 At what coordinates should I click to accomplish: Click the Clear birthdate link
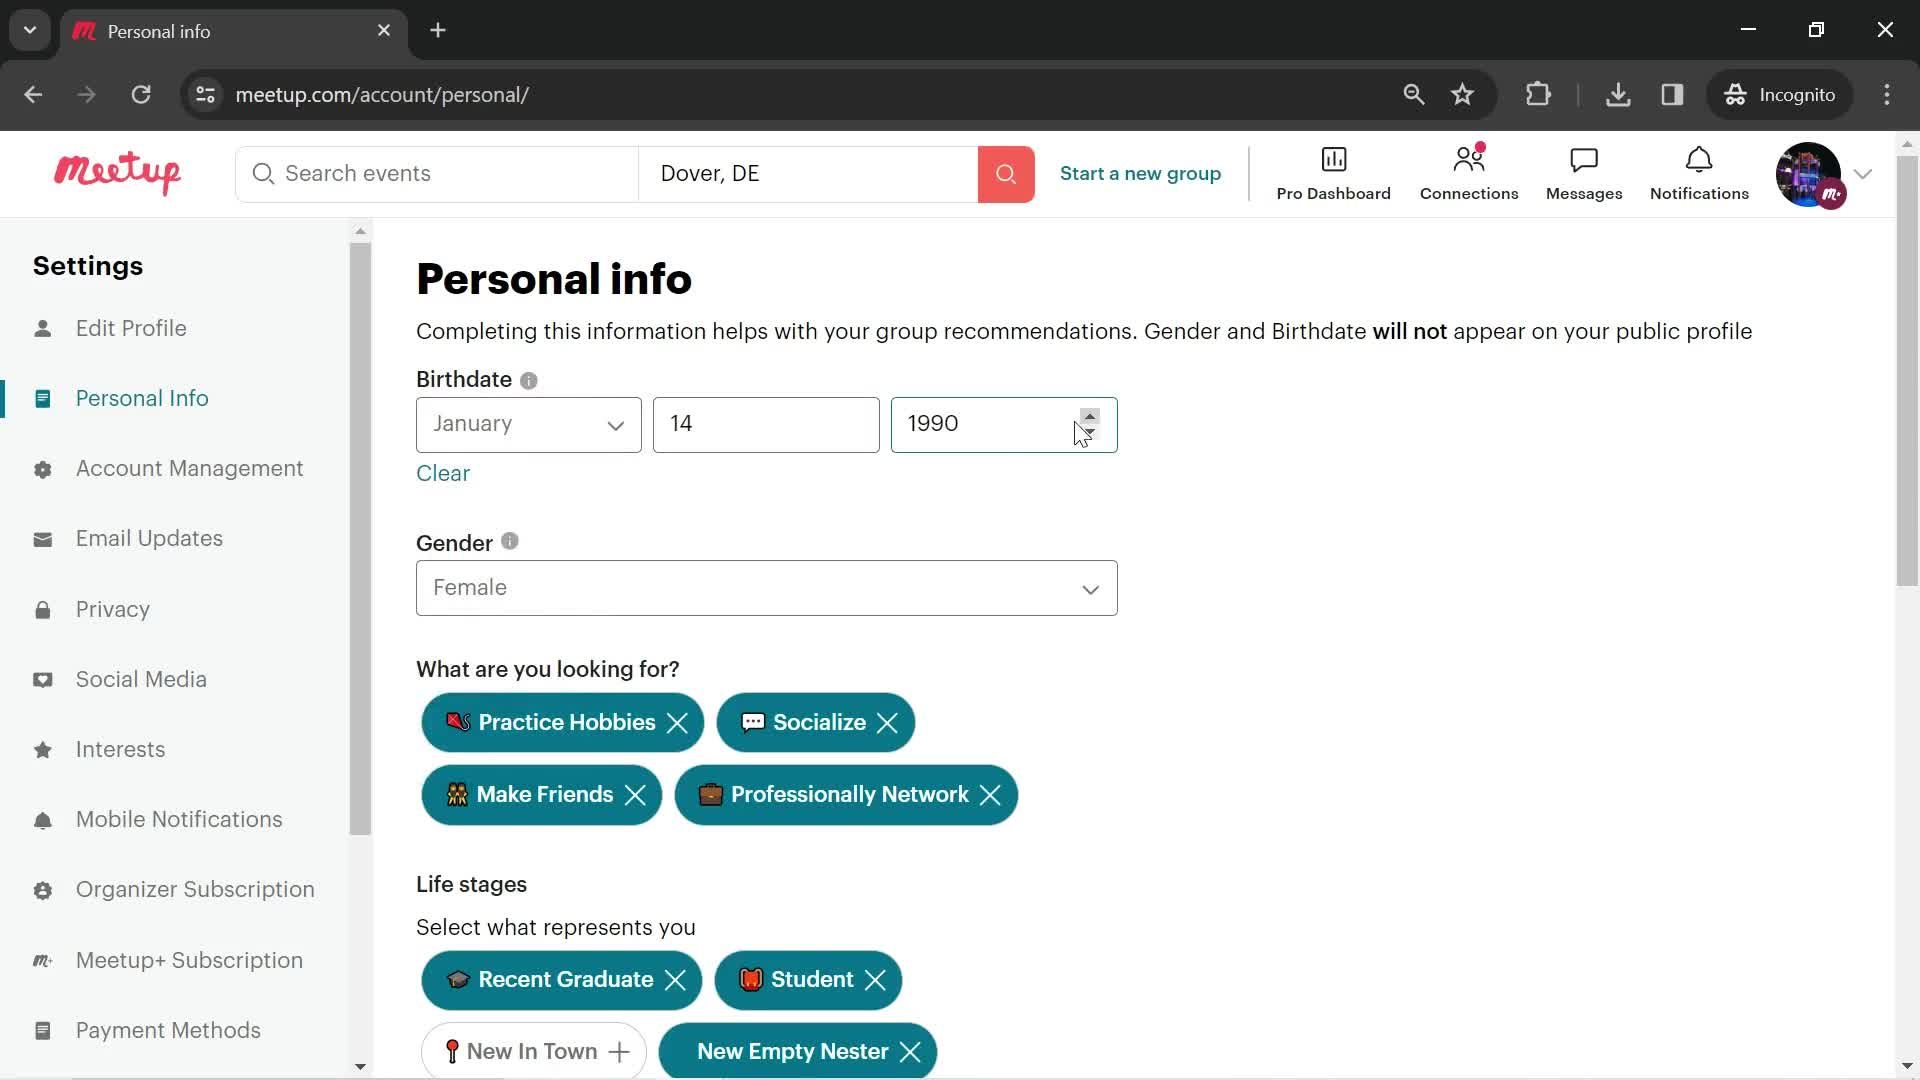[443, 472]
